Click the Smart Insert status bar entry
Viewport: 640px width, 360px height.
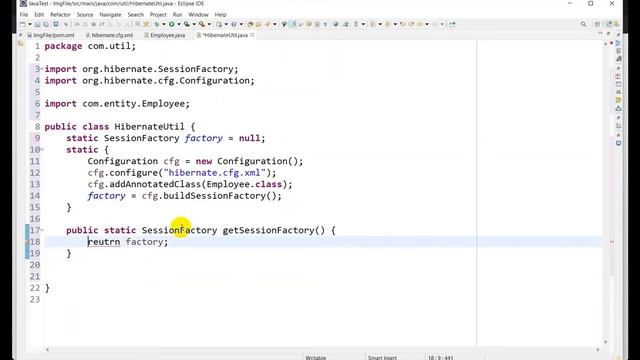click(x=382, y=358)
